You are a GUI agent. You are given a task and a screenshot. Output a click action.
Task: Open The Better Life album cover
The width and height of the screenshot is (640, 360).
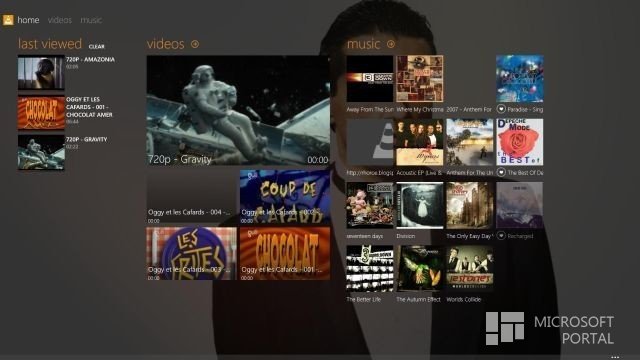pos(370,269)
